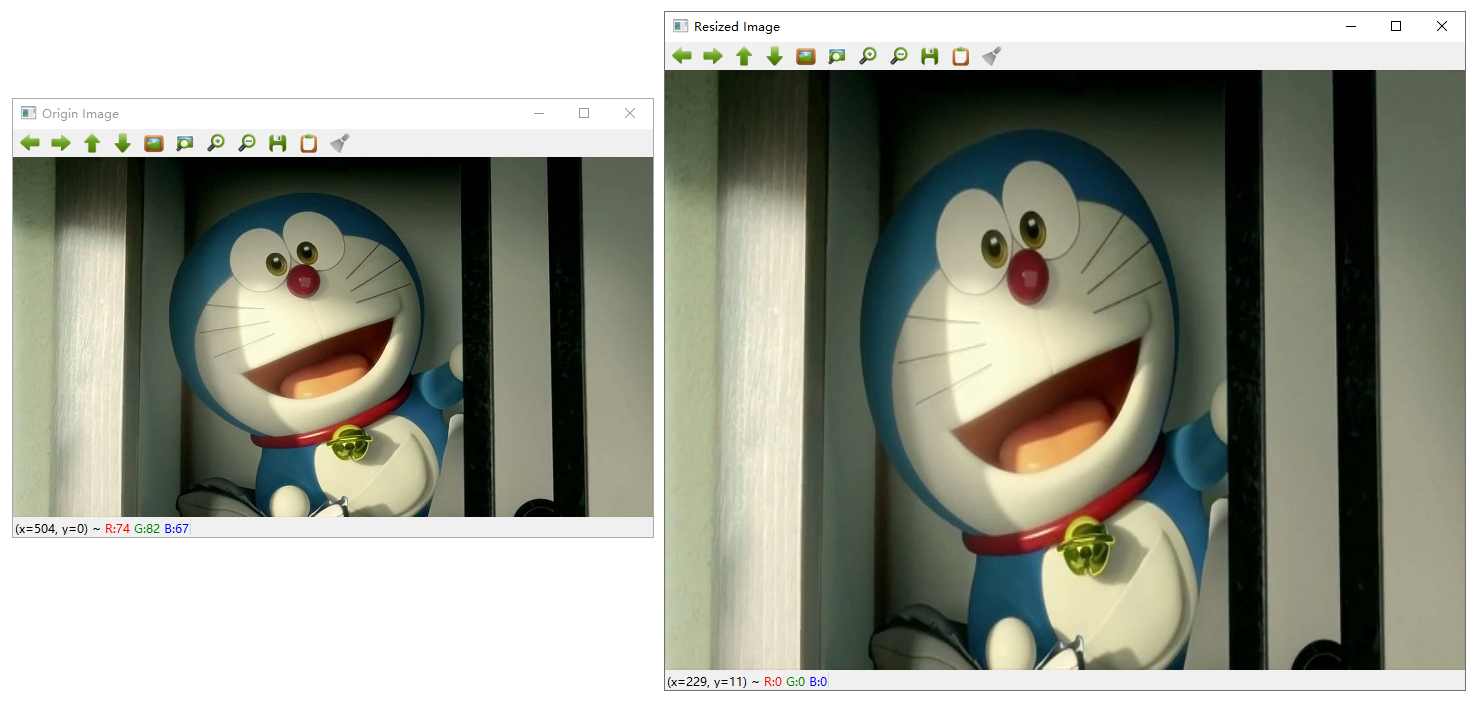1478x708 pixels.
Task: Click the 'R:0' value in Resized Image status bar
Action: [773, 682]
